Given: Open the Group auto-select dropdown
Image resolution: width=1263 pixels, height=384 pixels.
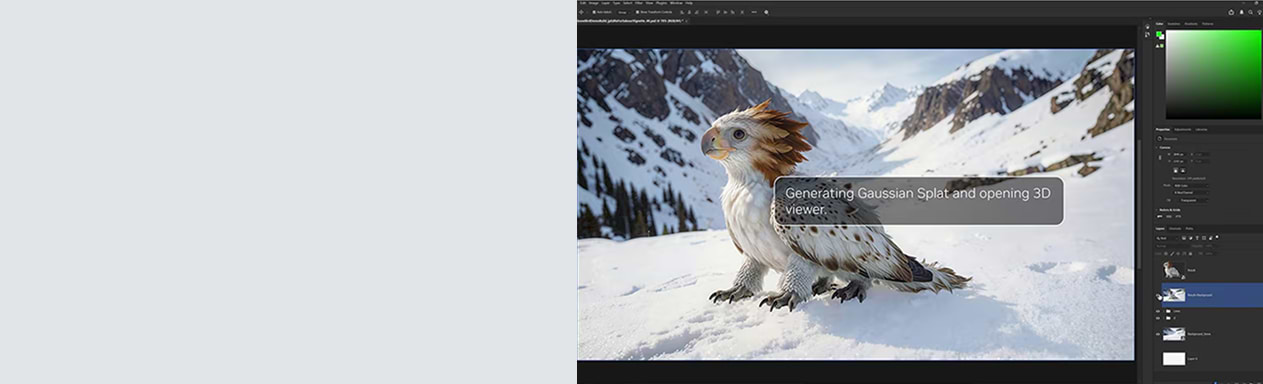Looking at the screenshot, I should tap(623, 12).
